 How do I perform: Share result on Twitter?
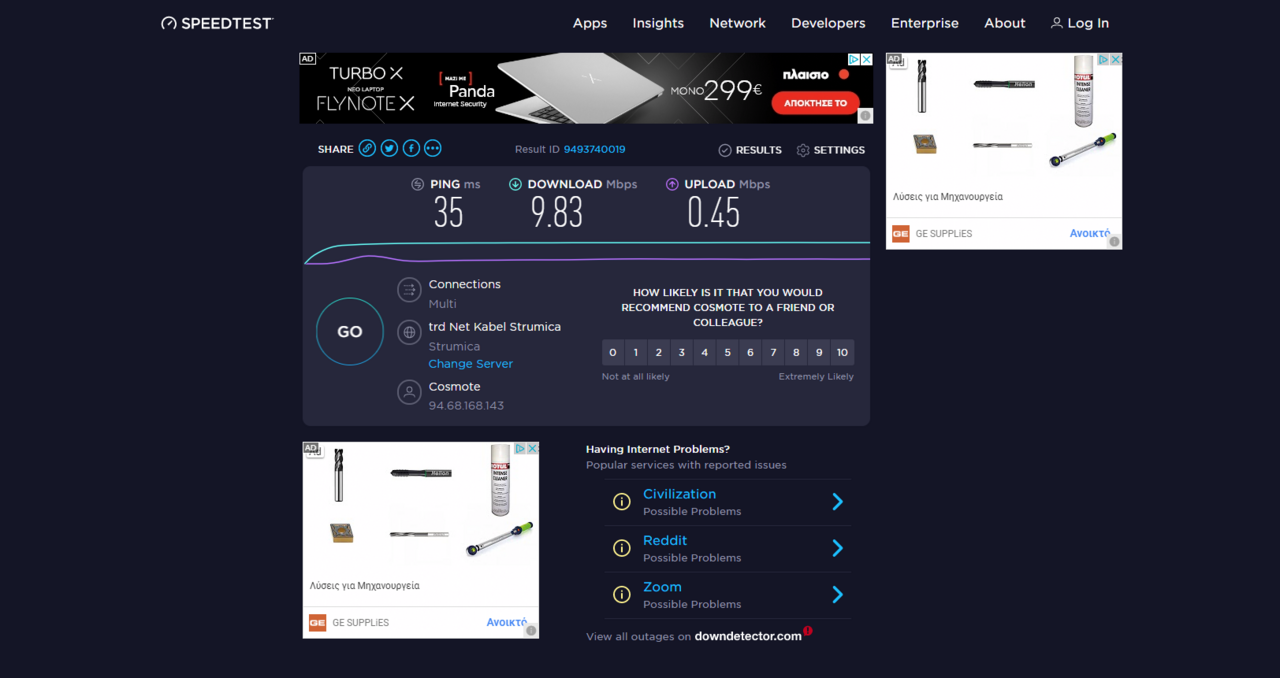pos(389,148)
